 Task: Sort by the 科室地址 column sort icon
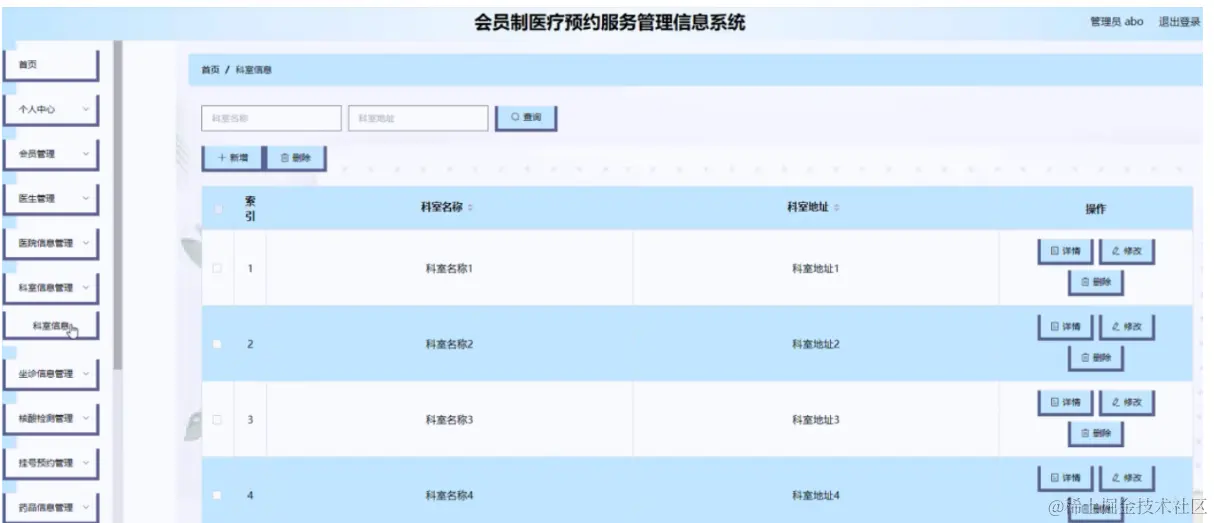point(837,208)
